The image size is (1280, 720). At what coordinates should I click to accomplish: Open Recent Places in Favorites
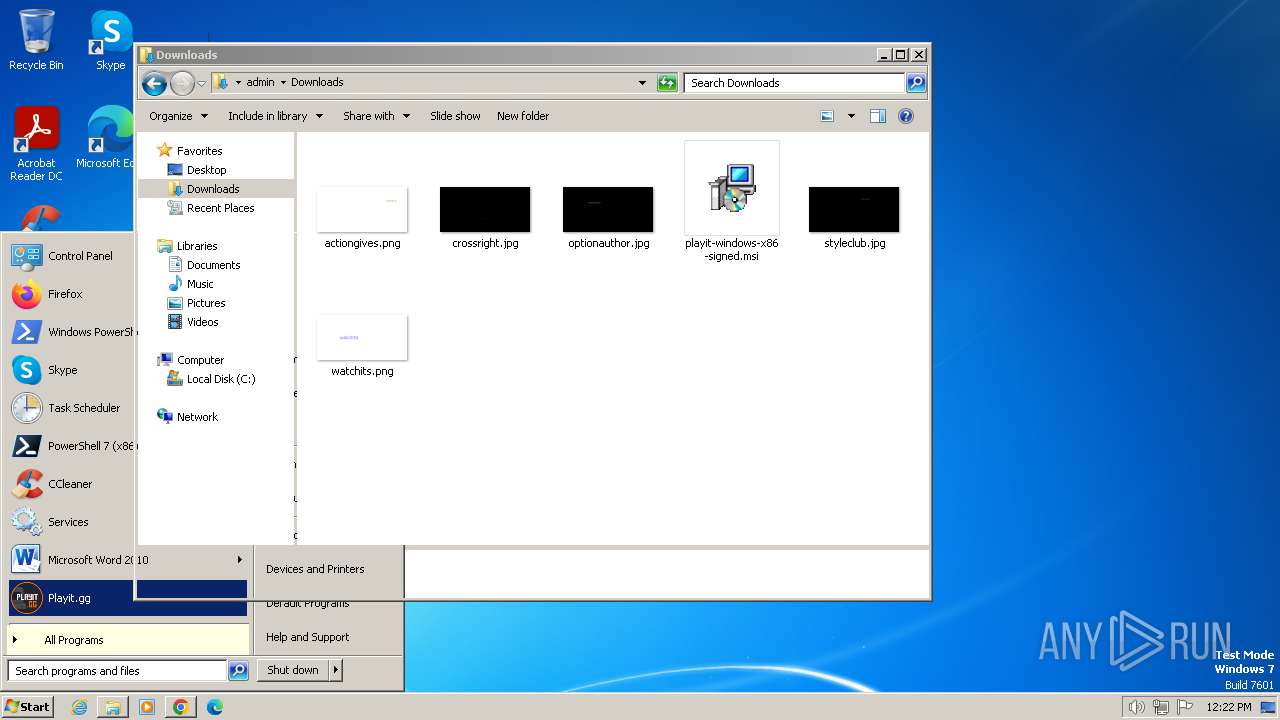[220, 208]
